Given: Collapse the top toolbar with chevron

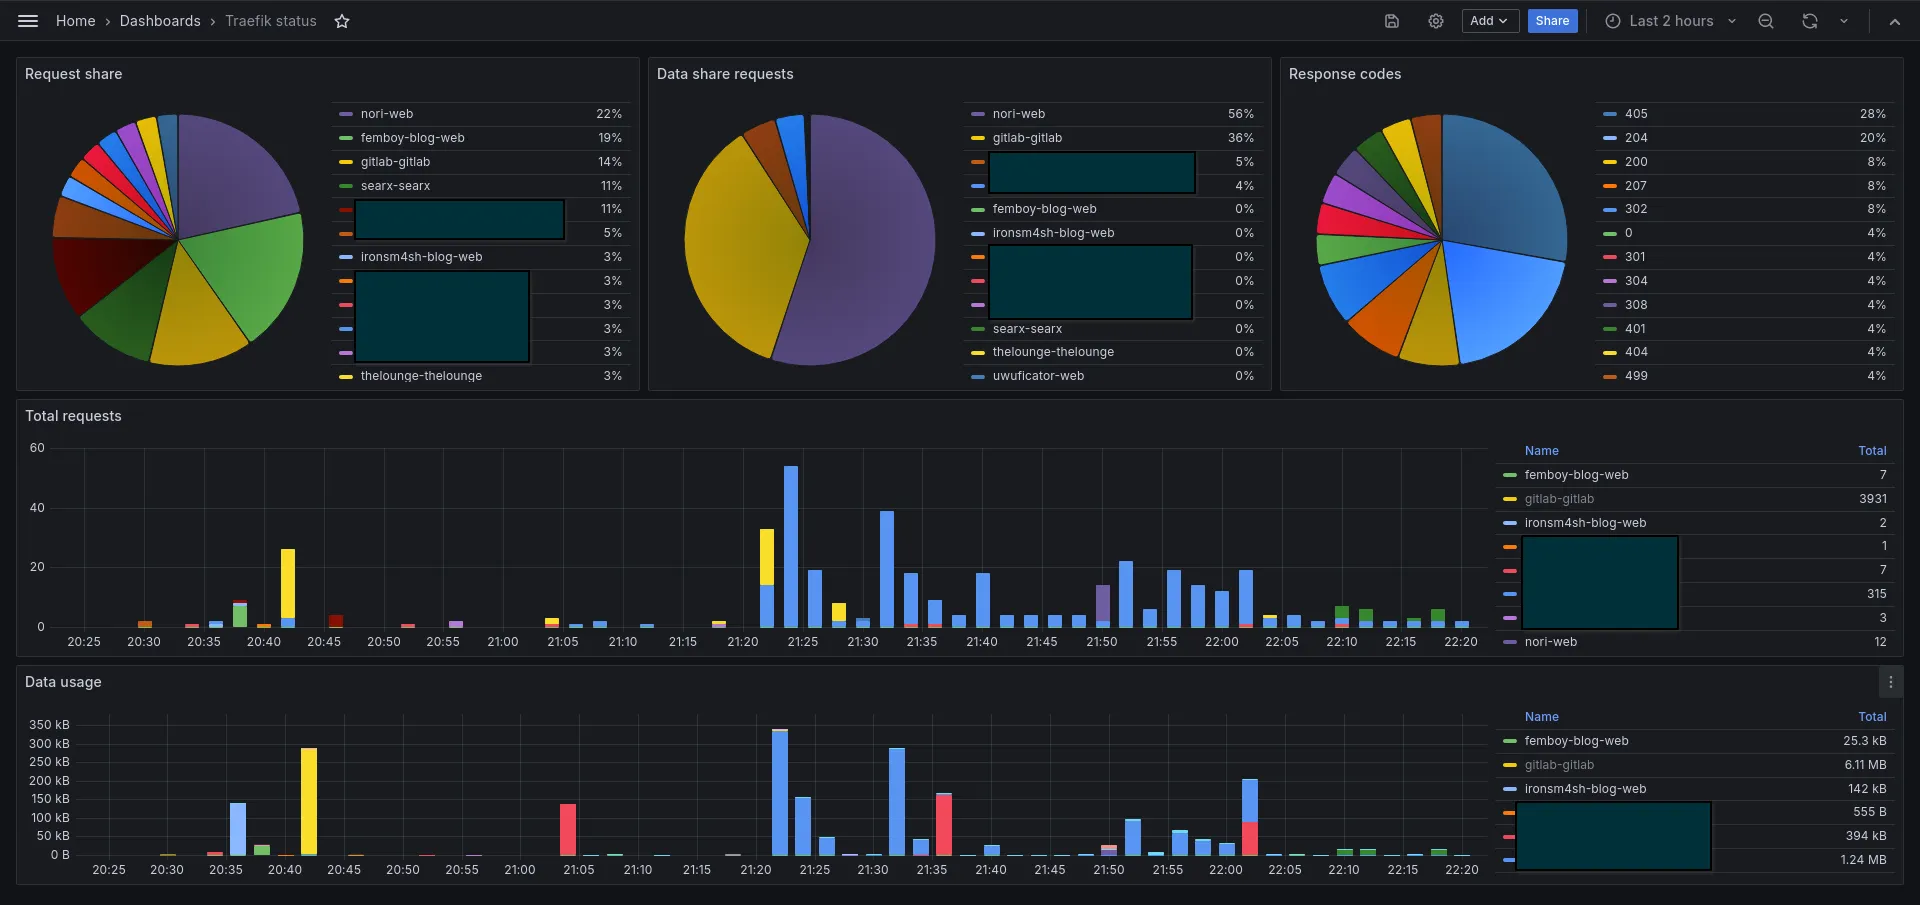Looking at the screenshot, I should click(x=1894, y=21).
